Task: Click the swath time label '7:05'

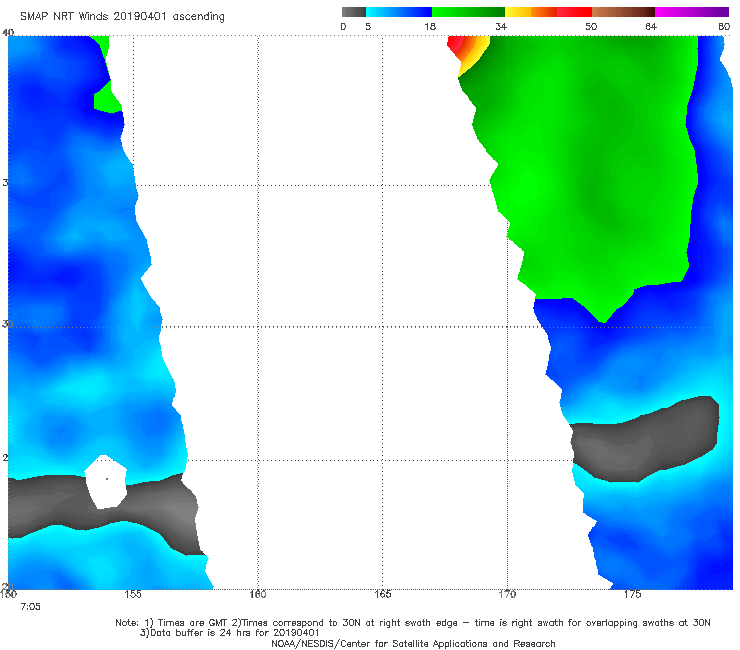Action: (31, 607)
